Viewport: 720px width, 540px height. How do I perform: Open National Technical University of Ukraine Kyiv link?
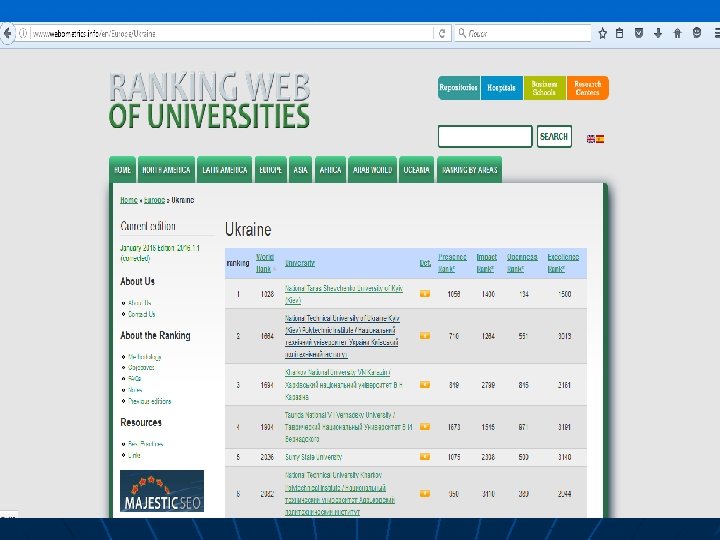pos(342,336)
